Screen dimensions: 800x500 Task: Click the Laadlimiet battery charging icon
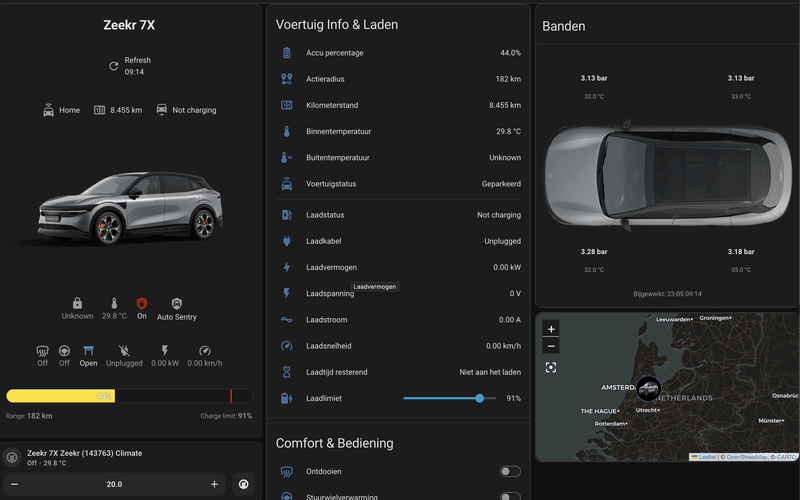tap(287, 398)
